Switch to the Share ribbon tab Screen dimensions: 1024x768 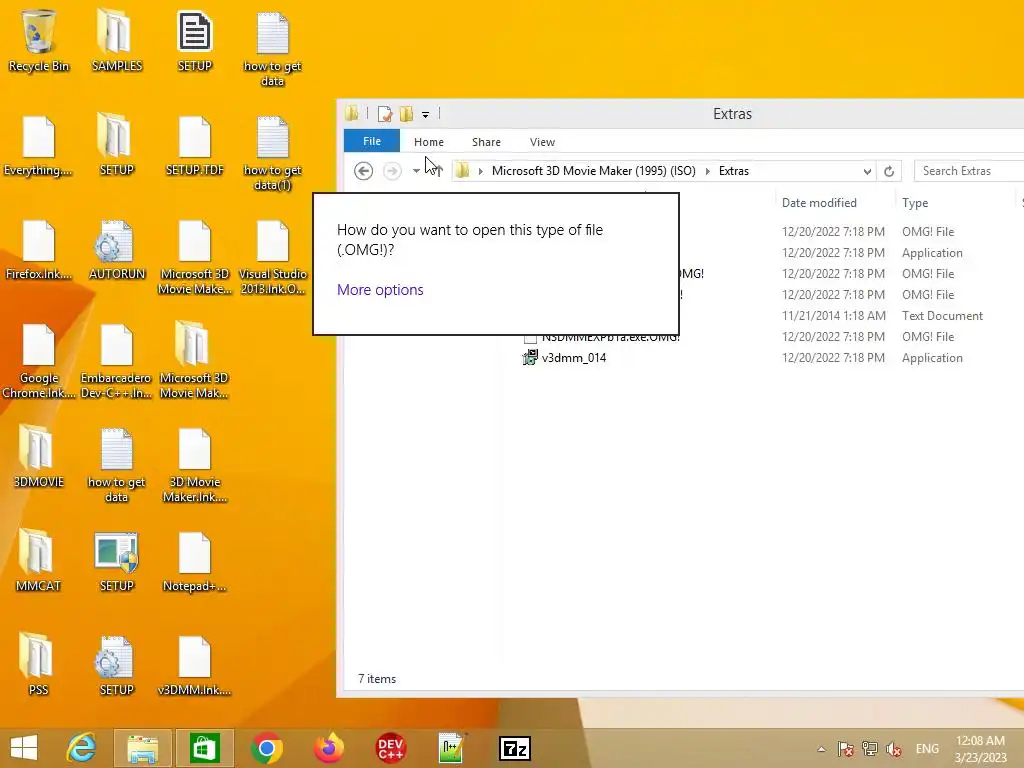[486, 142]
